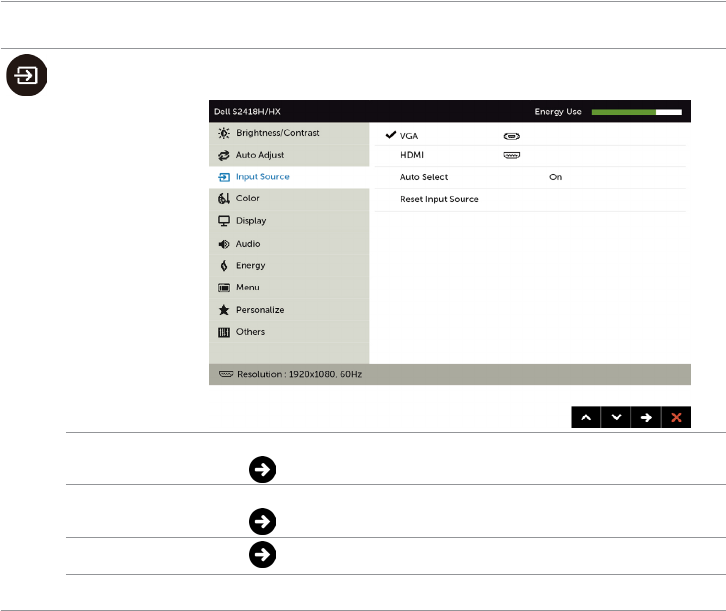Select Input Source menu item
The width and height of the screenshot is (726, 611).
click(289, 177)
